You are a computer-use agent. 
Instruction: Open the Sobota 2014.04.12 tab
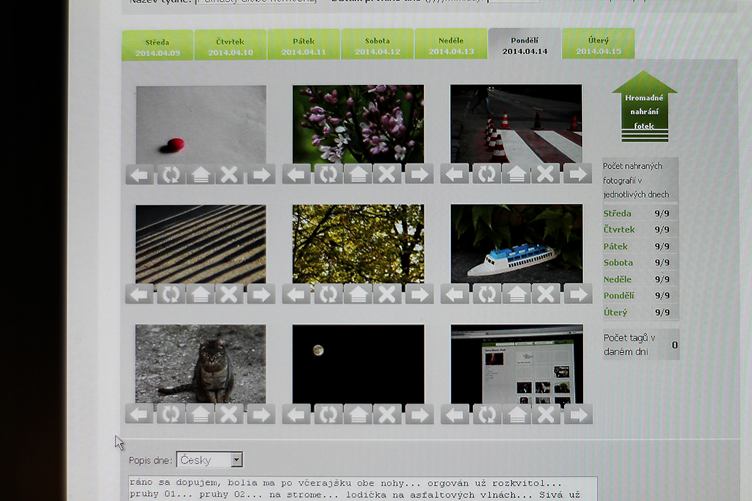pyautogui.click(x=377, y=45)
